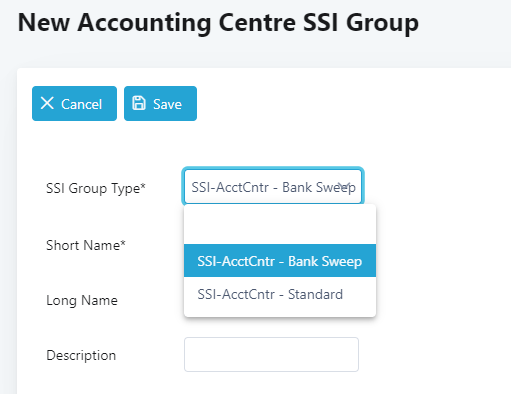Image resolution: width=511 pixels, height=394 pixels.
Task: Click the Cancel button label
Action: [81, 104]
